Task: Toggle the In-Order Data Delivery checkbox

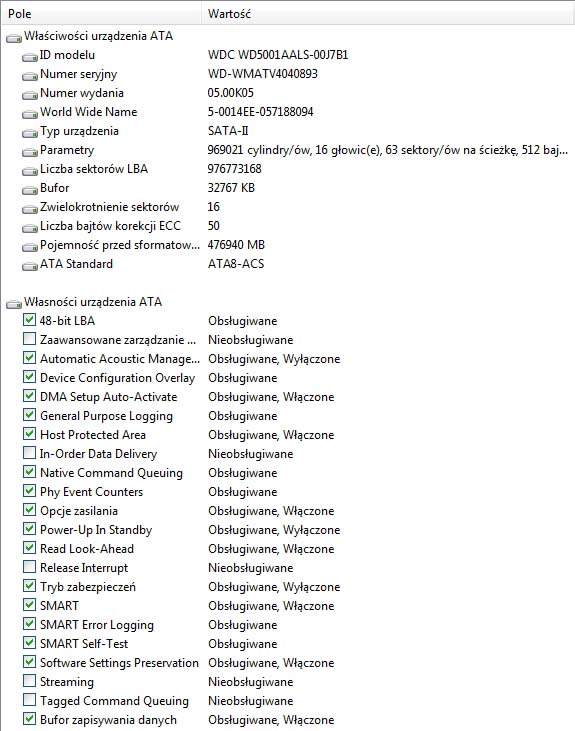Action: 29,452
